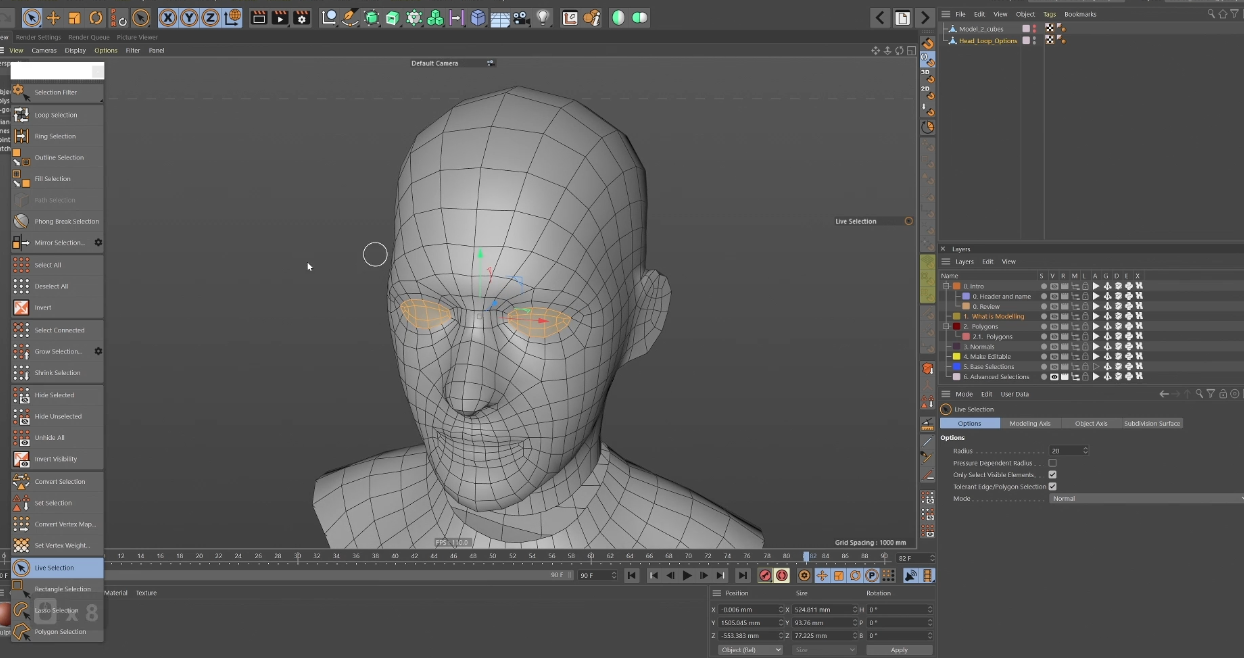Click blue color swatch of 5. Base Selections
The height and width of the screenshot is (658, 1244).
pos(957,367)
